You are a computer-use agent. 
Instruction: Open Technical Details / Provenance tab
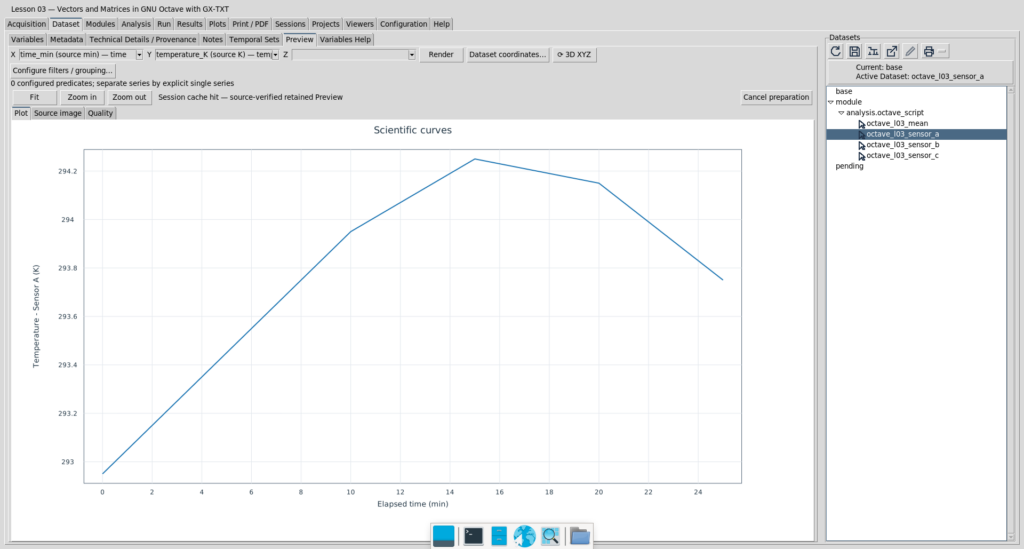pos(142,40)
